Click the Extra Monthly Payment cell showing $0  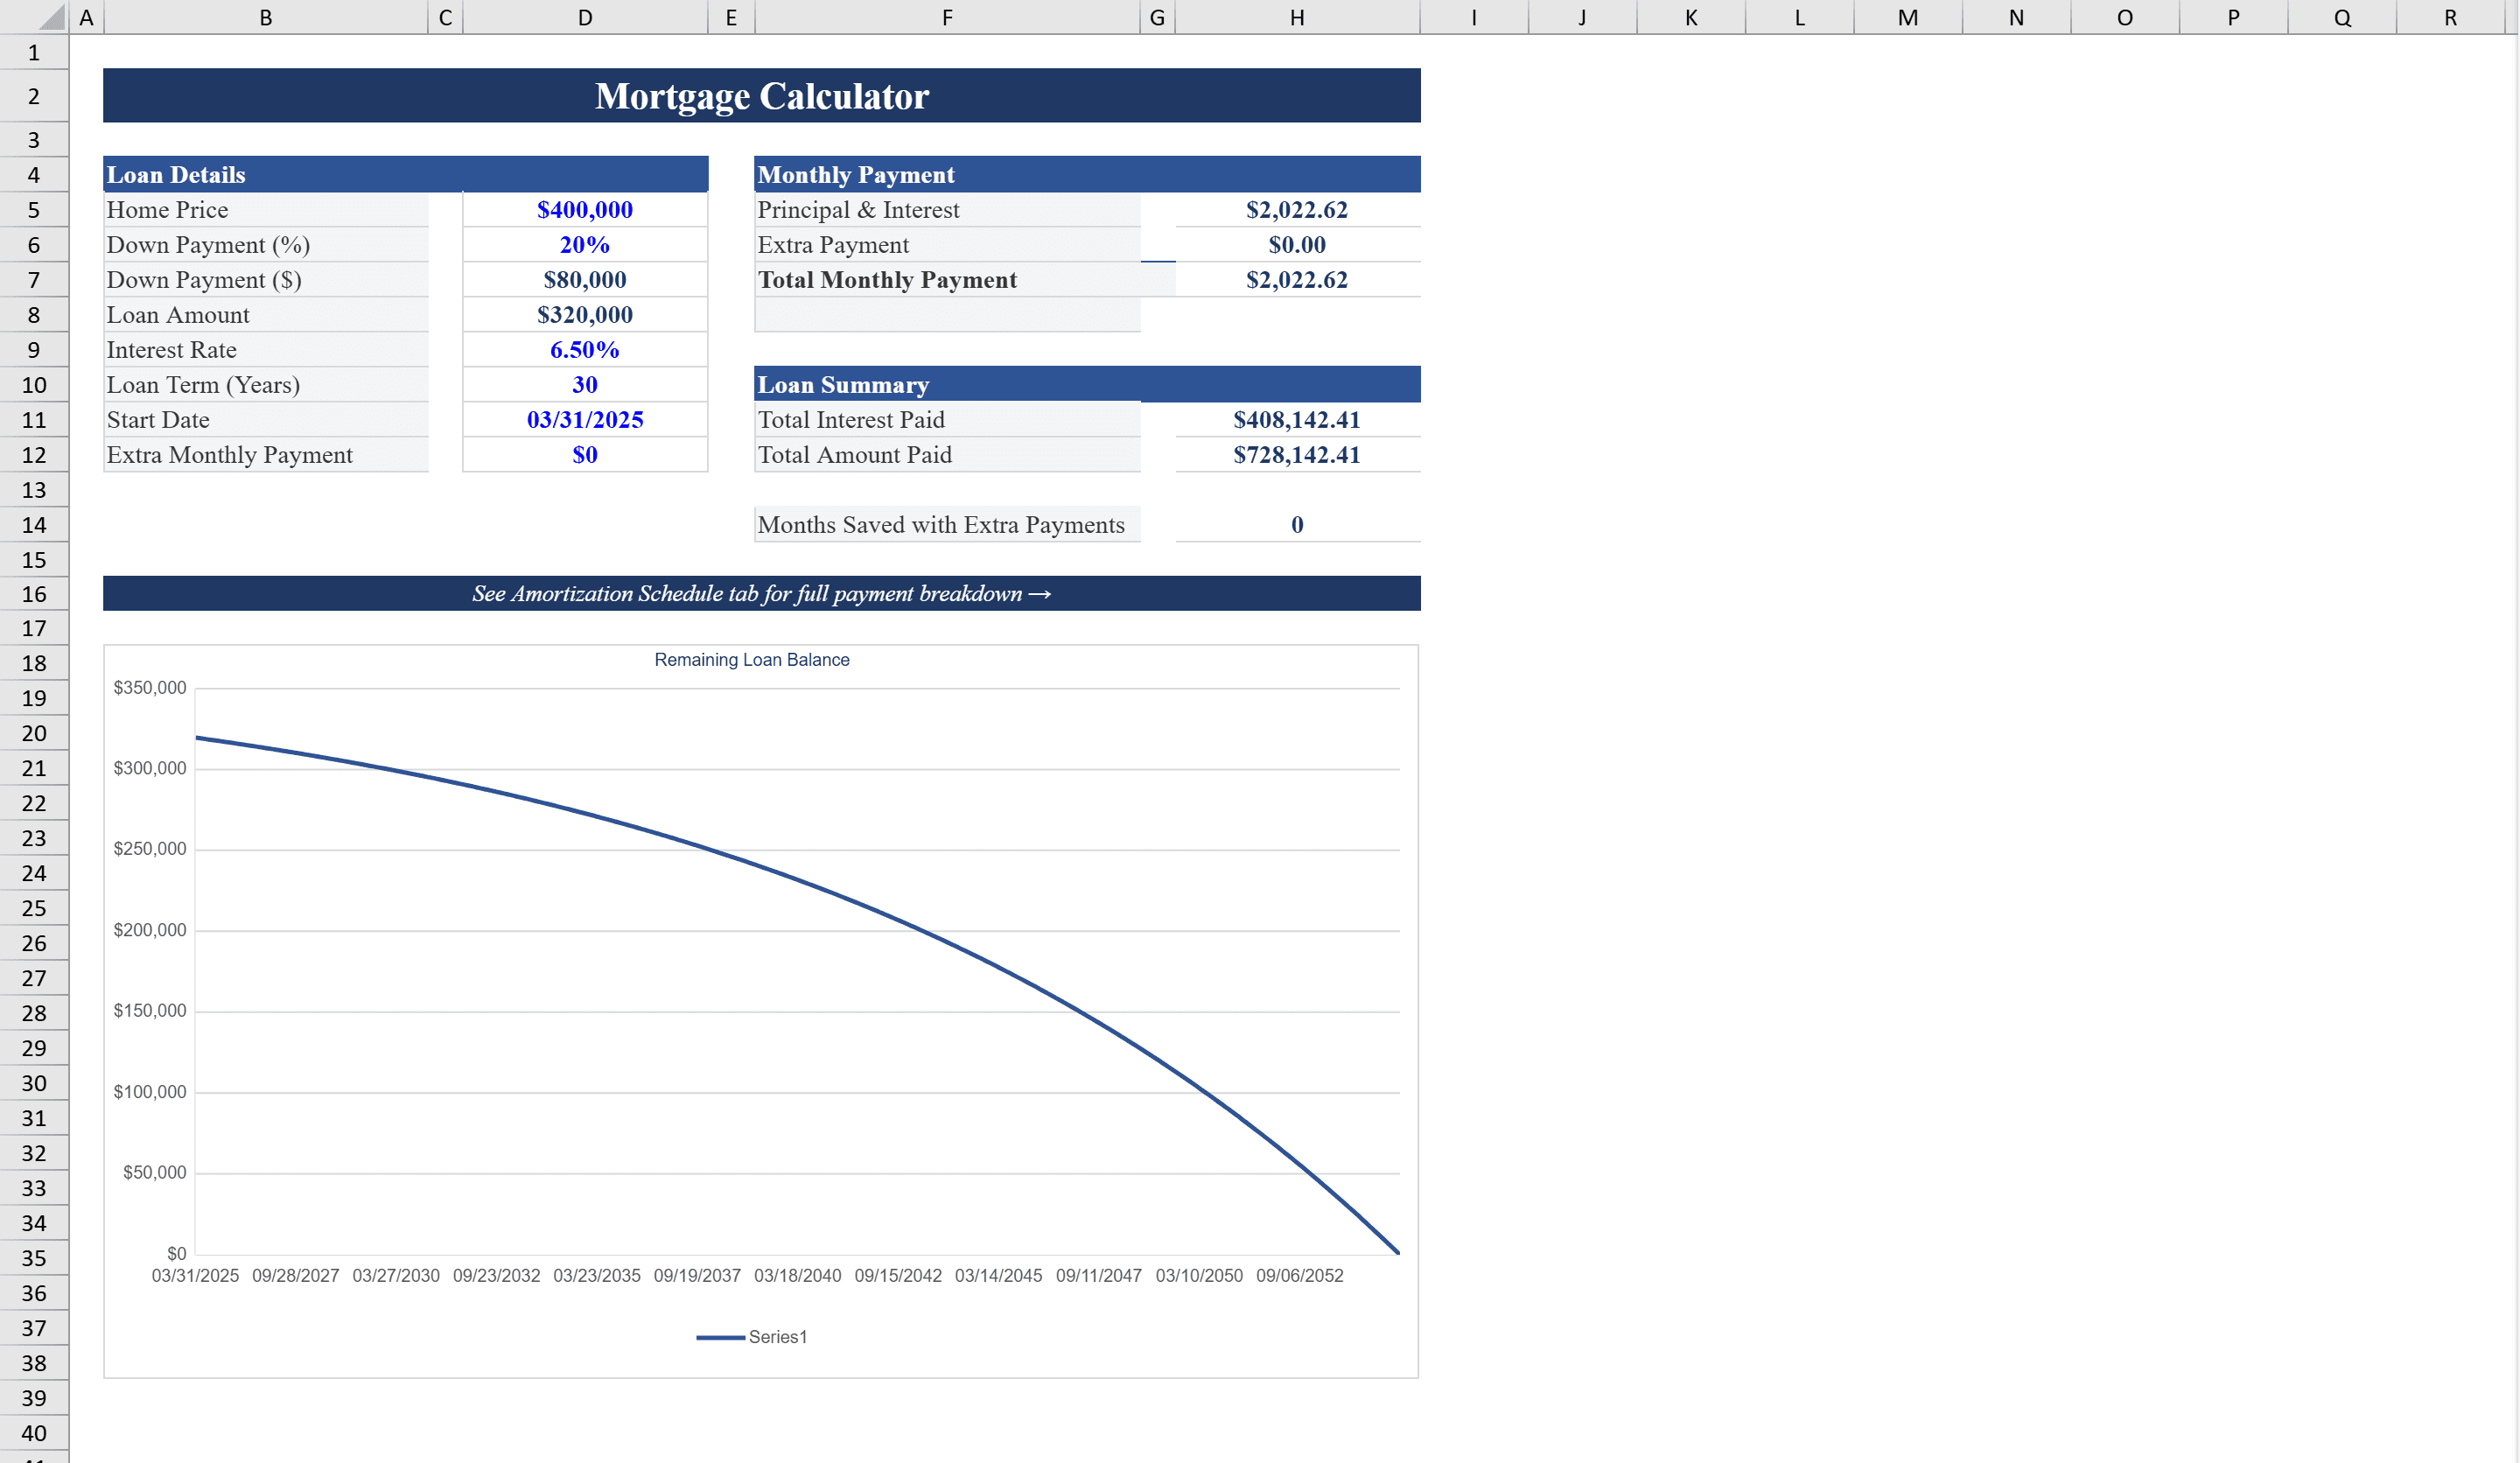584,454
